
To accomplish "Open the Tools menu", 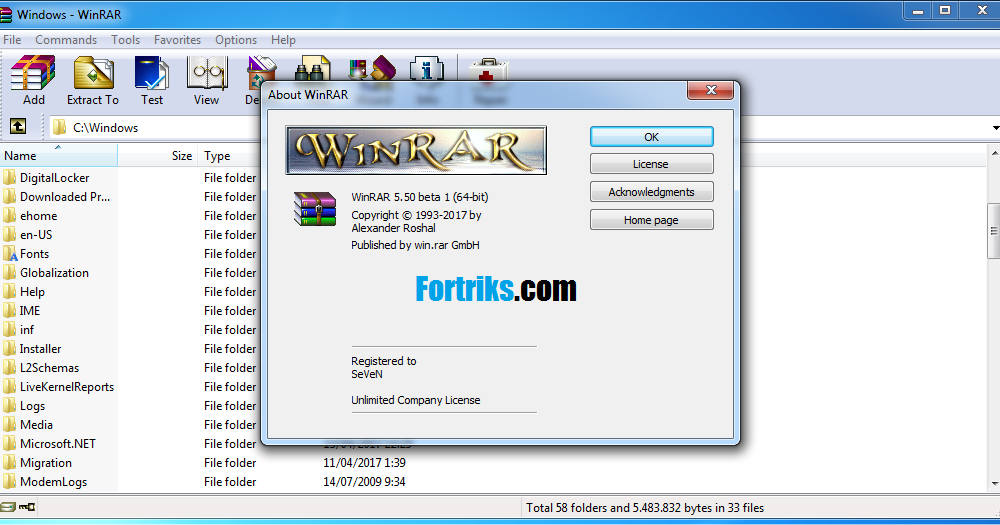I will click(x=125, y=40).
